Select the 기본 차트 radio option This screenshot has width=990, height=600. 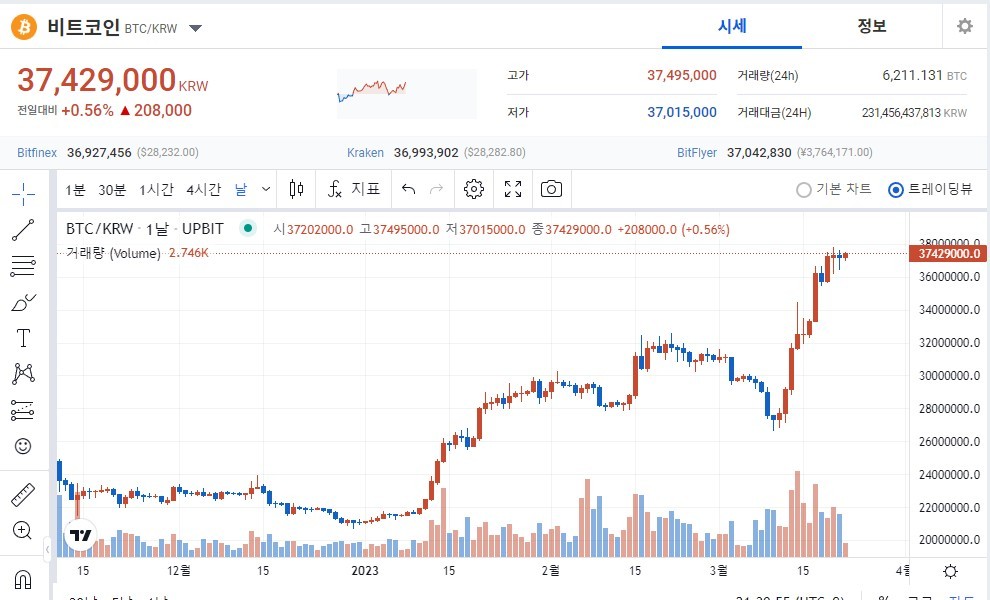point(804,190)
